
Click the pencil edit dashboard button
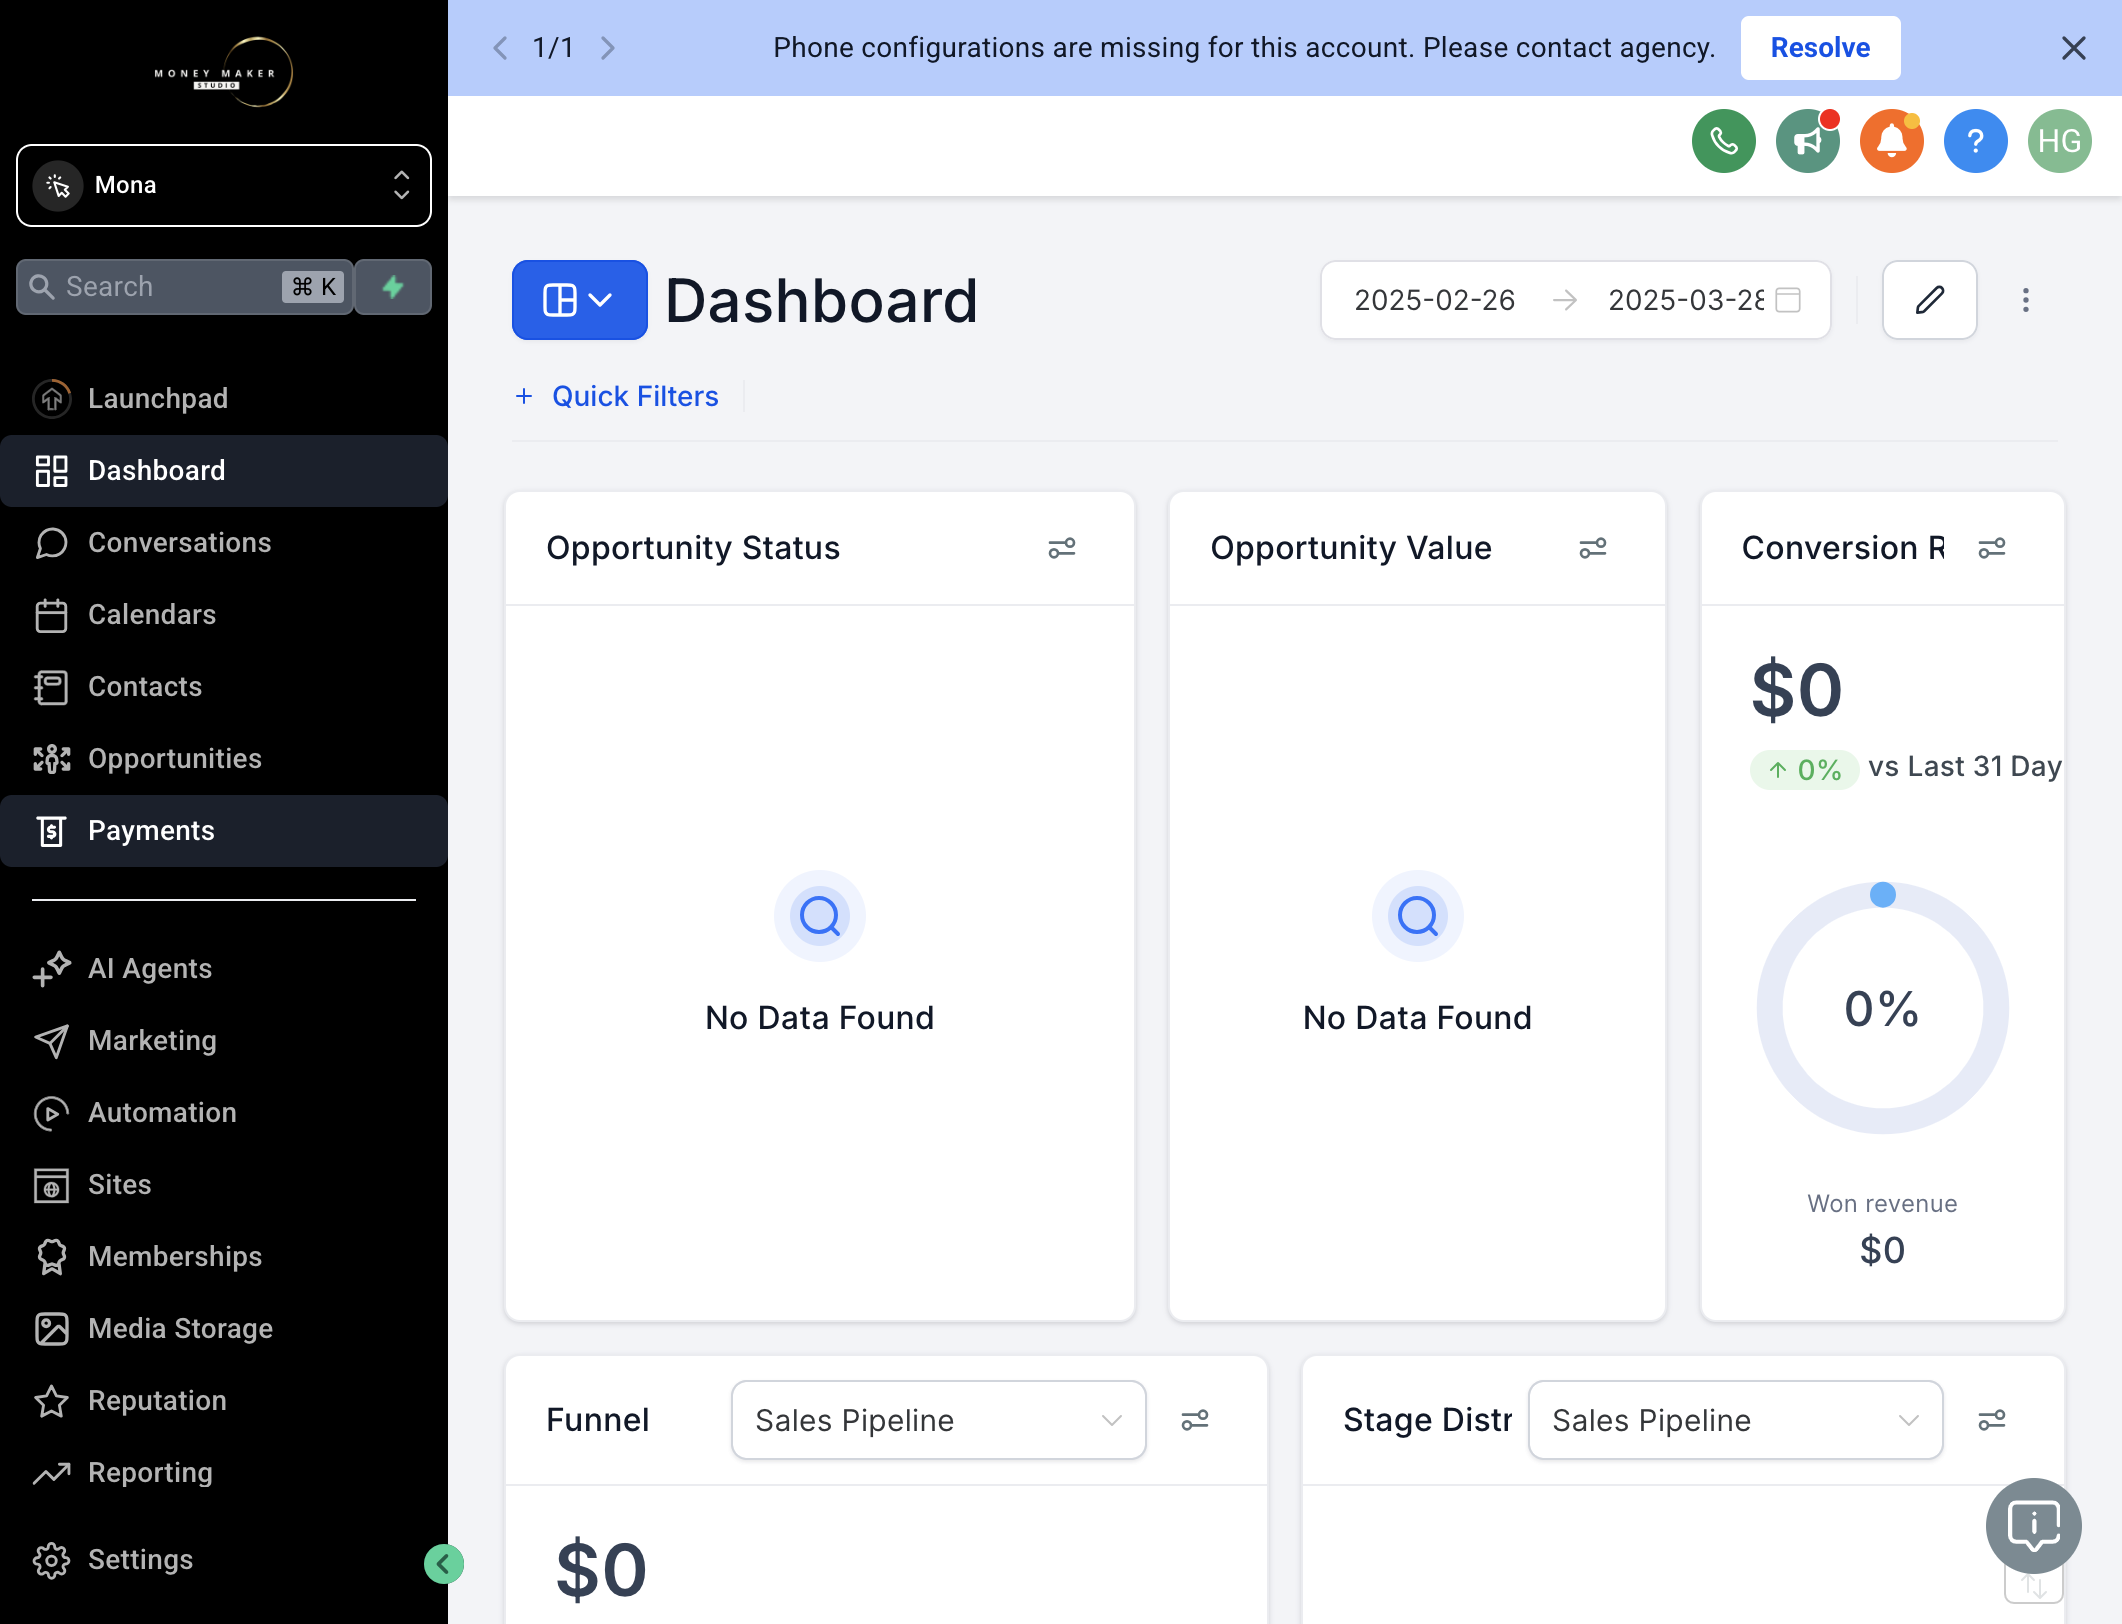[x=1929, y=300]
